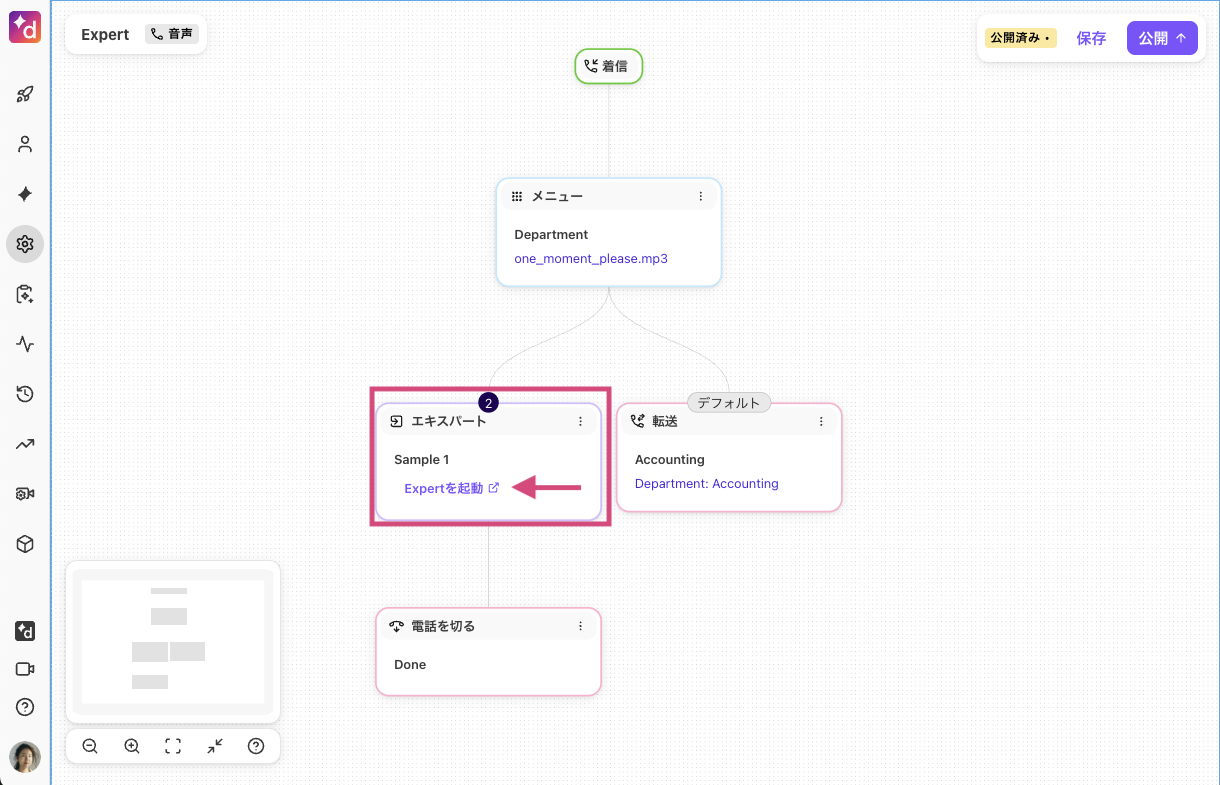Click the settings gear icon in sidebar
1220x785 pixels.
(x=24, y=244)
